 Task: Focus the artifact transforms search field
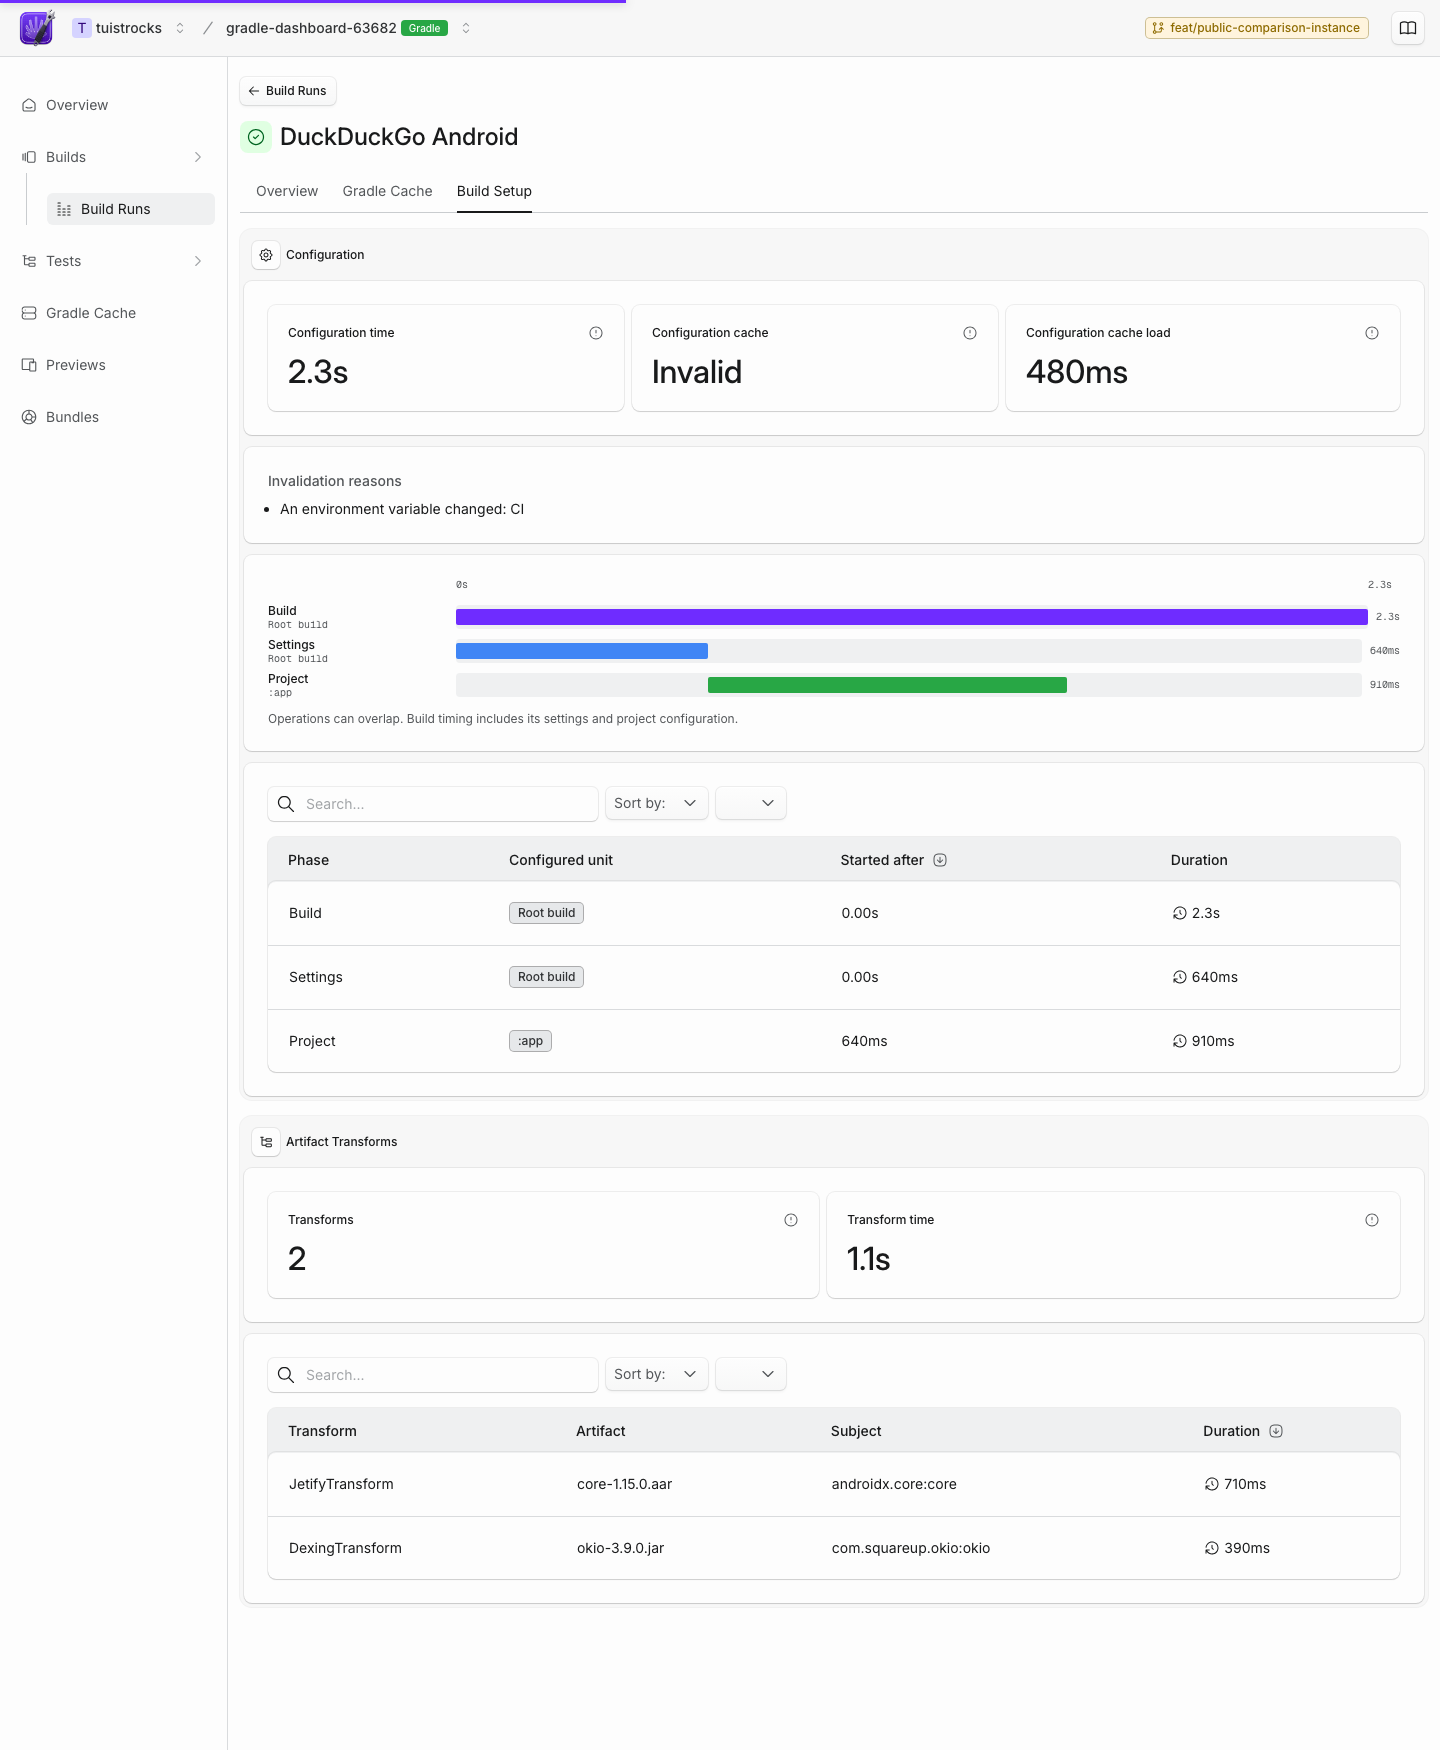point(433,1375)
